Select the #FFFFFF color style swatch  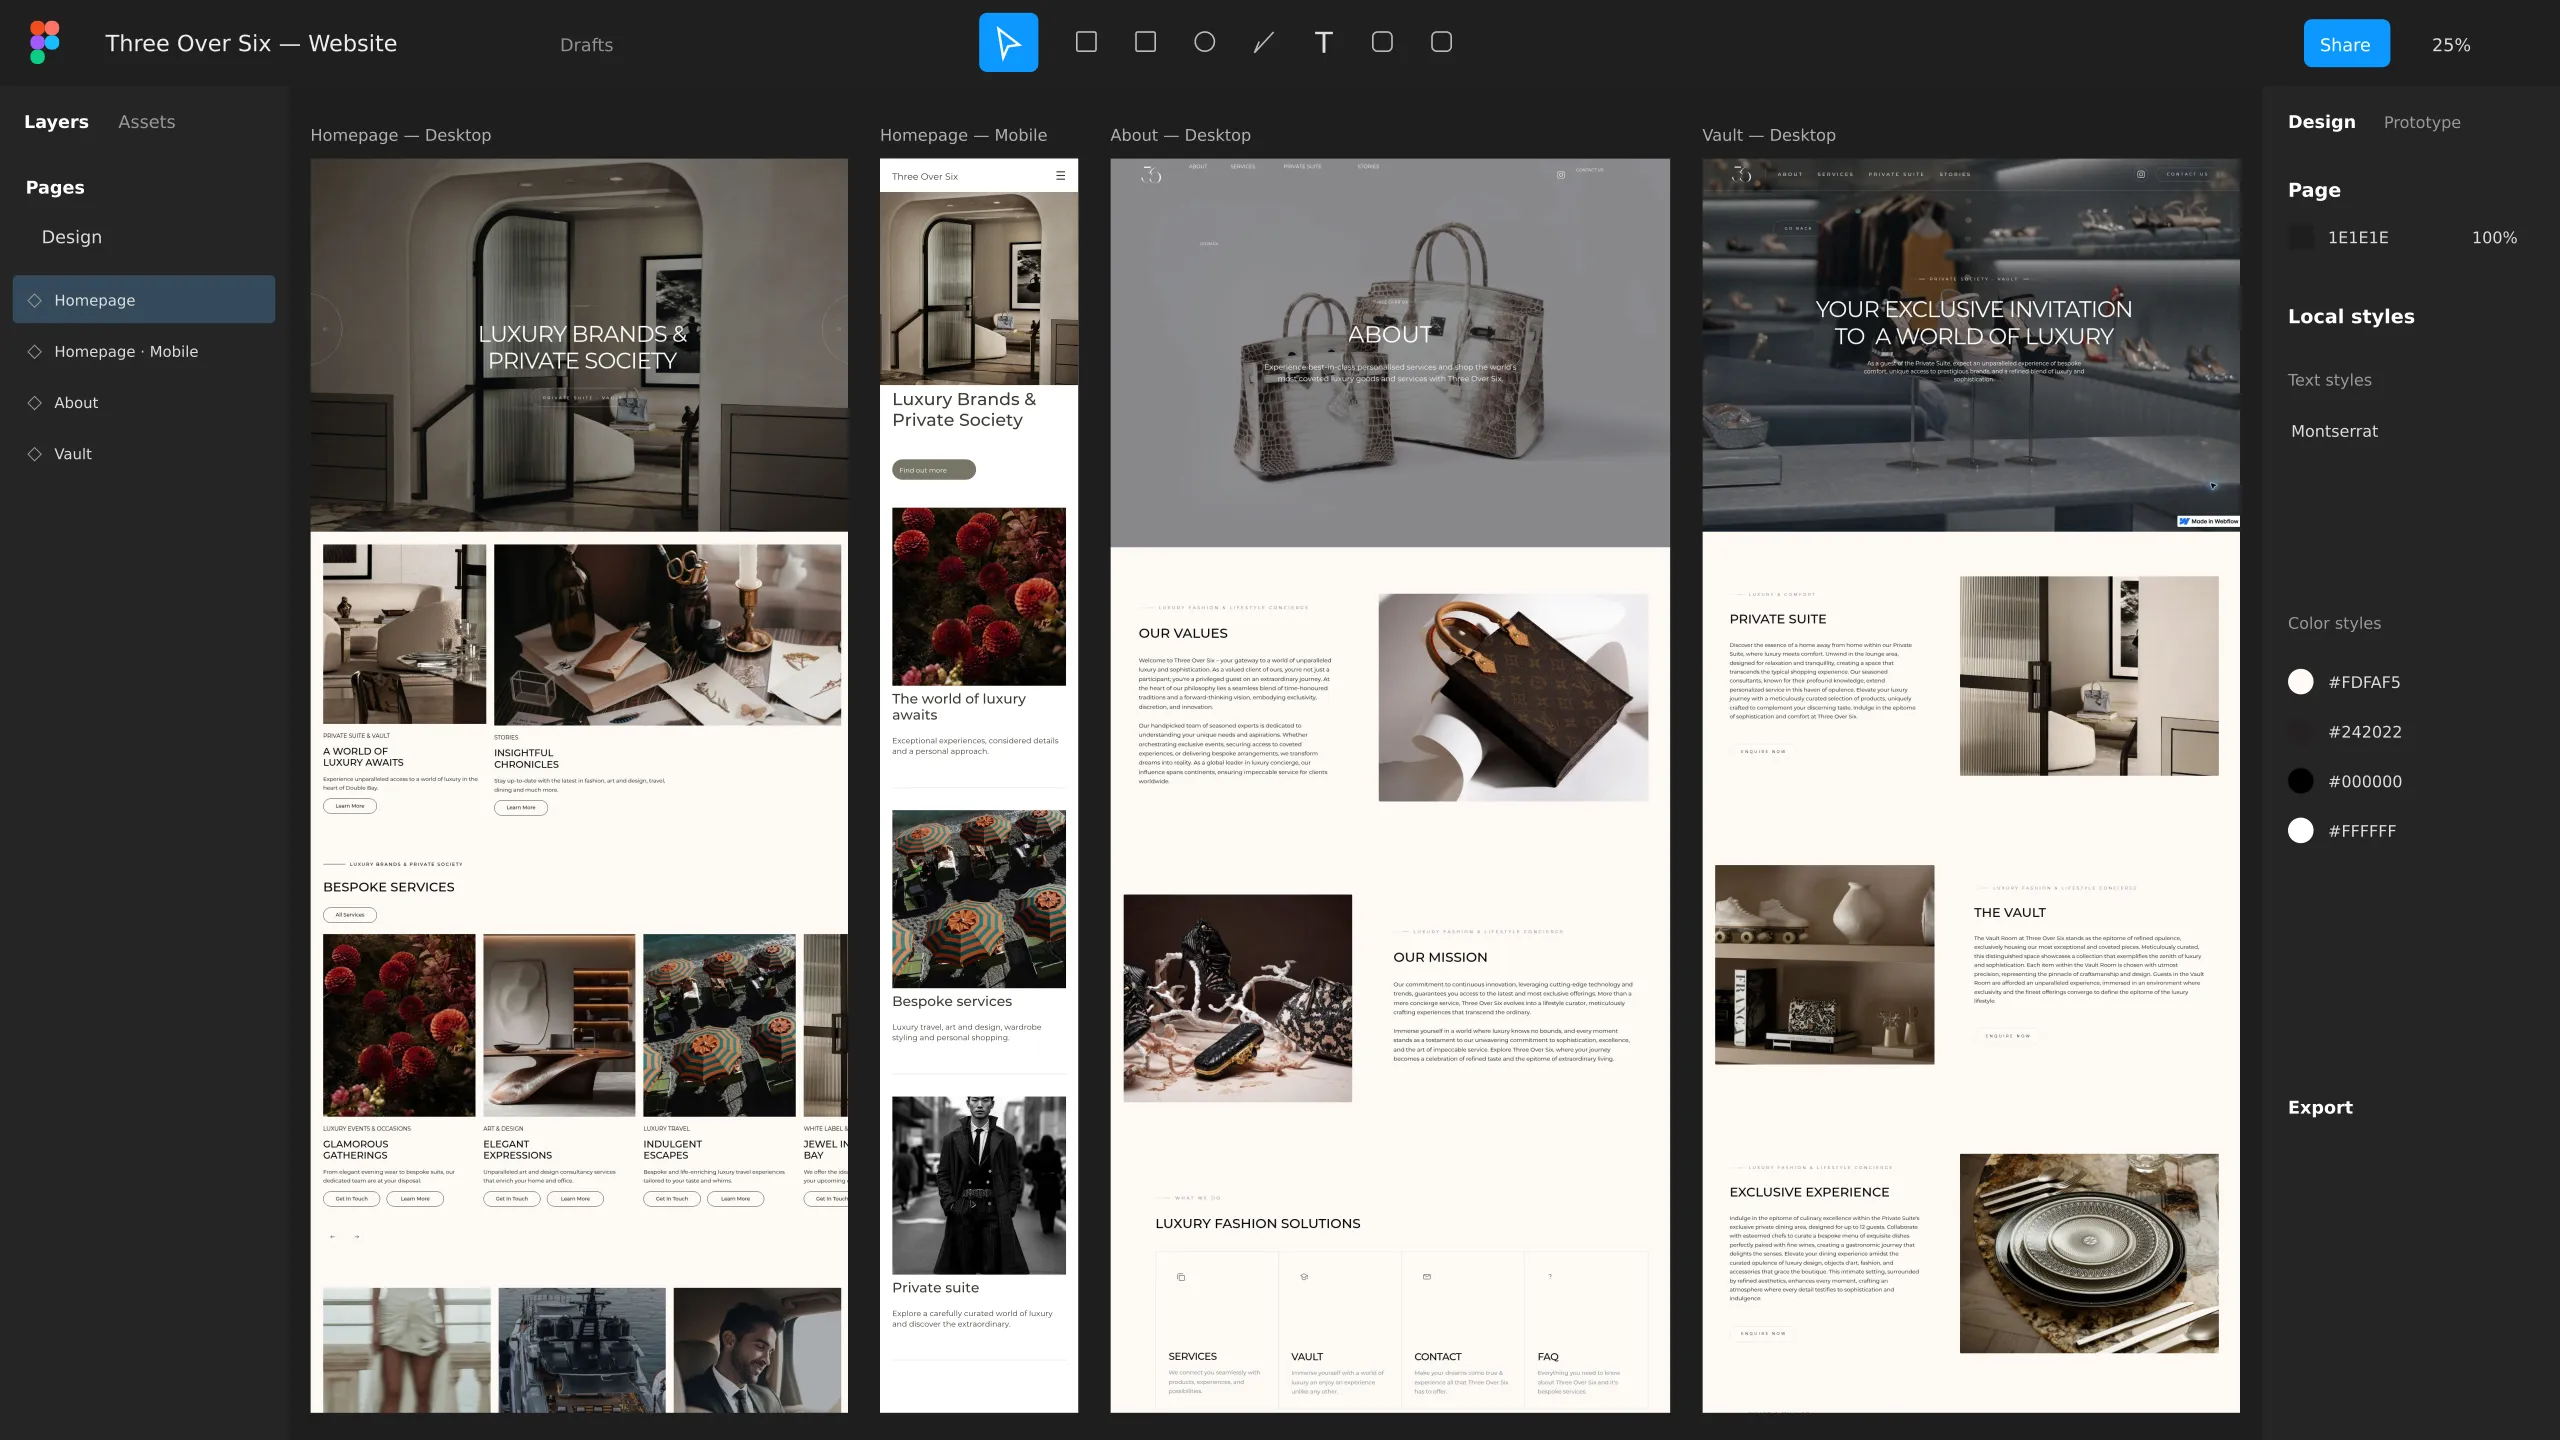click(2300, 831)
